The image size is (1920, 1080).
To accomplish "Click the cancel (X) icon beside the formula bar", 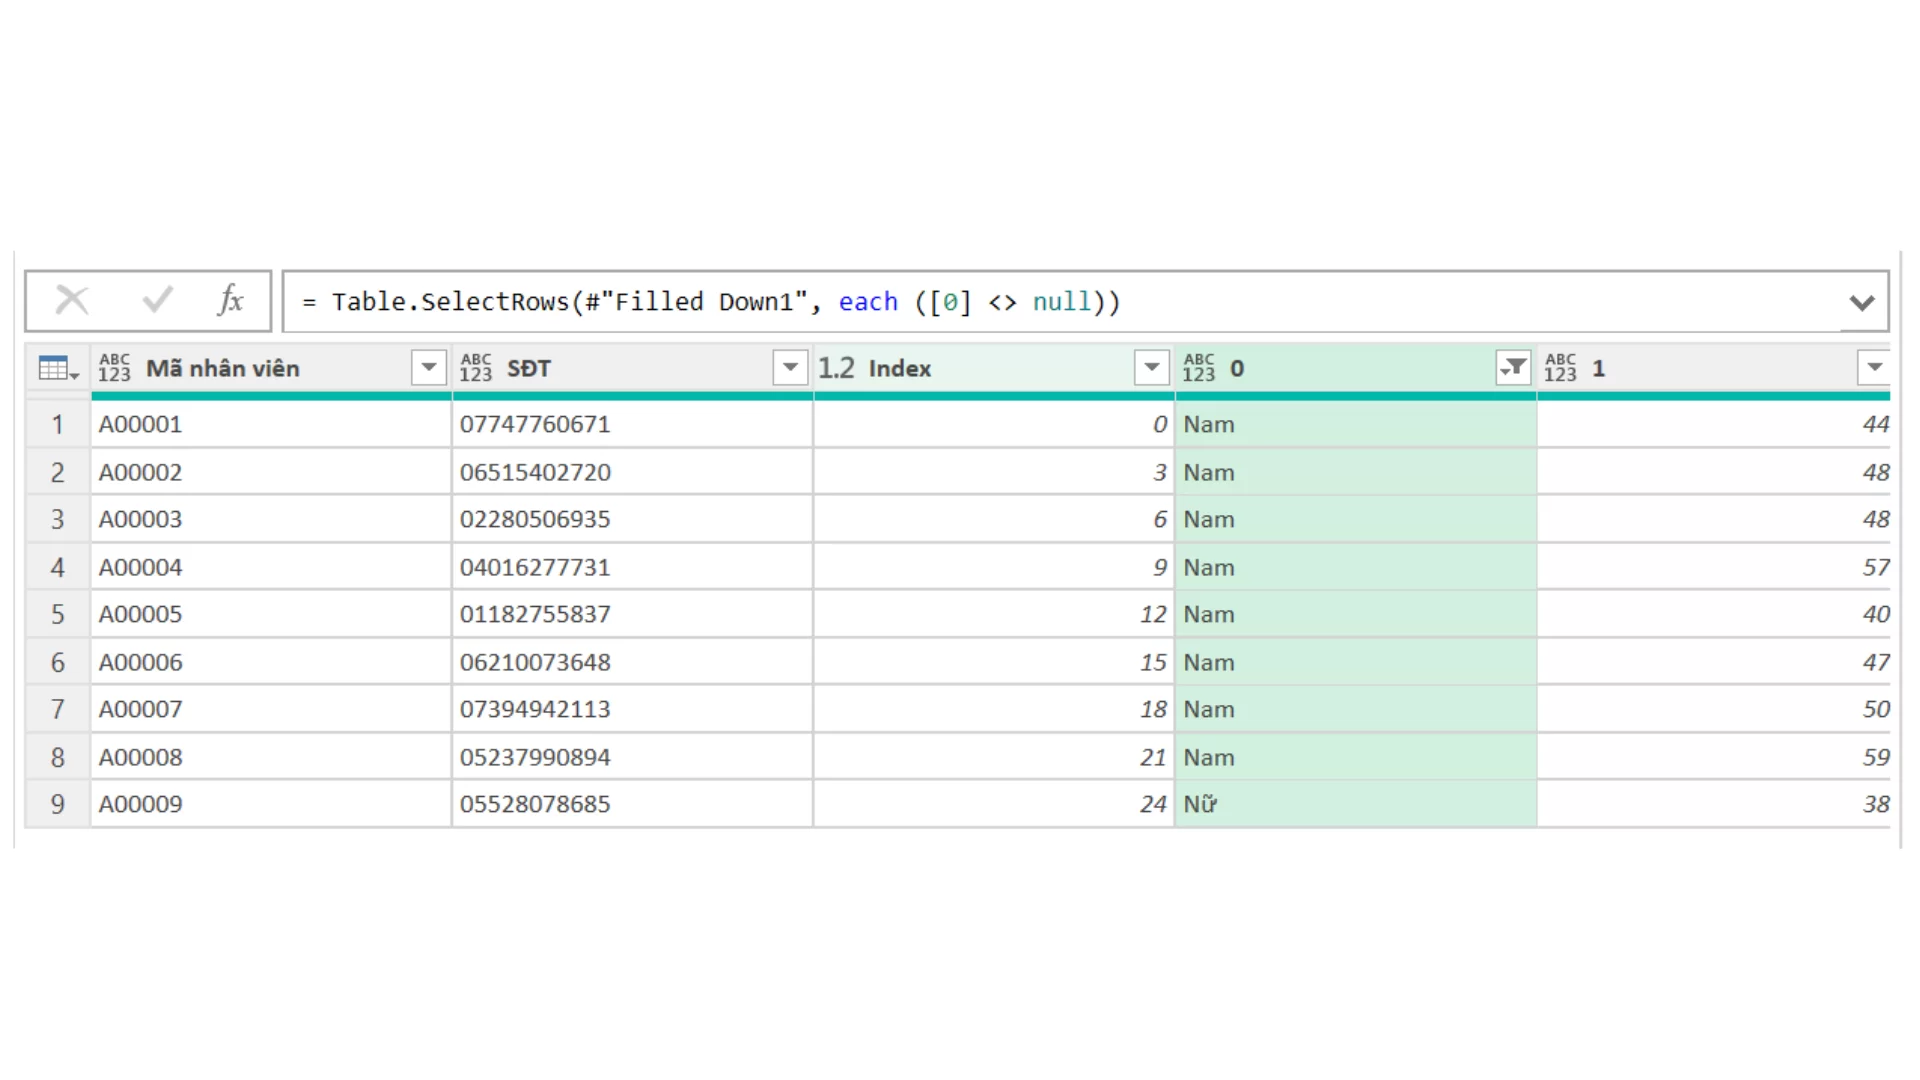I will [71, 300].
